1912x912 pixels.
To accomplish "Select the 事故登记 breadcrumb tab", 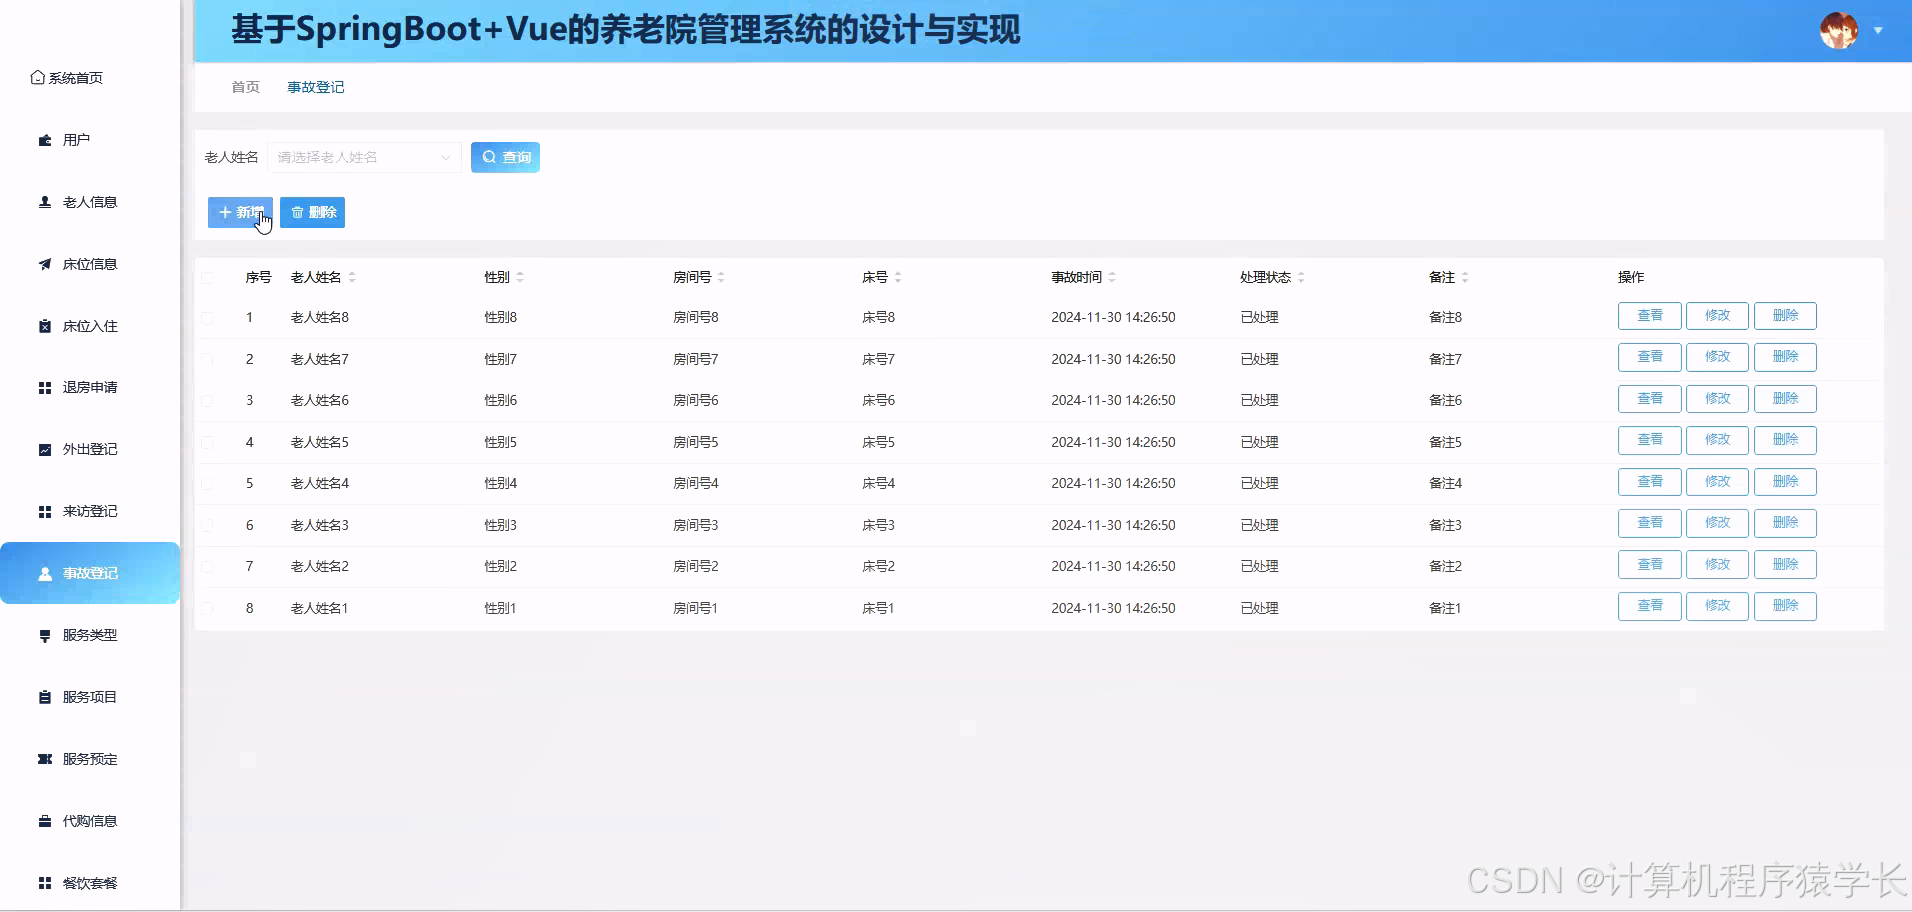I will click(315, 87).
